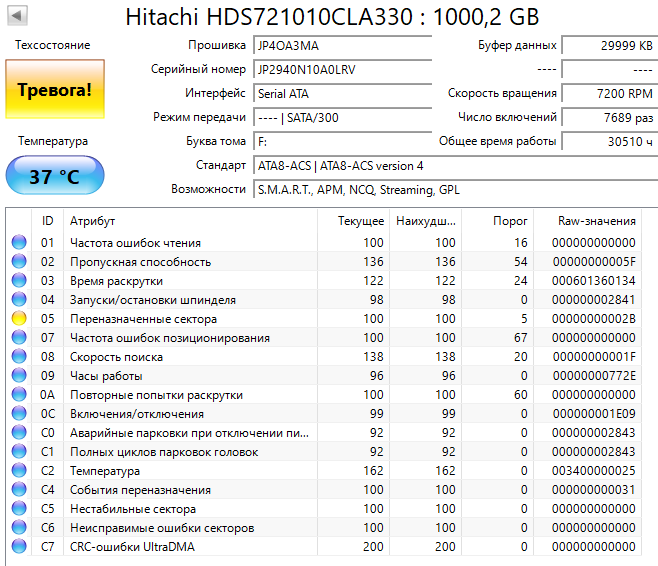Click the Буфер данных field 29999 KB
The height and width of the screenshot is (566, 658).
click(610, 45)
